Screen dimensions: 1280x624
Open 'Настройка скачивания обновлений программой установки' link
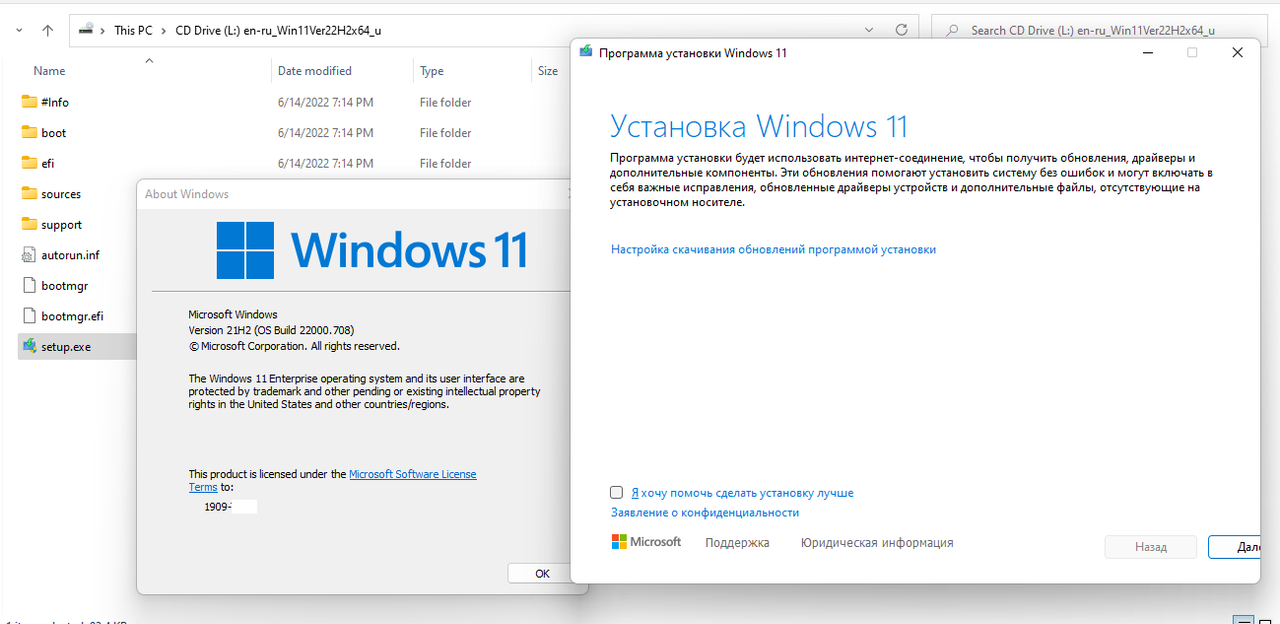(x=773, y=249)
